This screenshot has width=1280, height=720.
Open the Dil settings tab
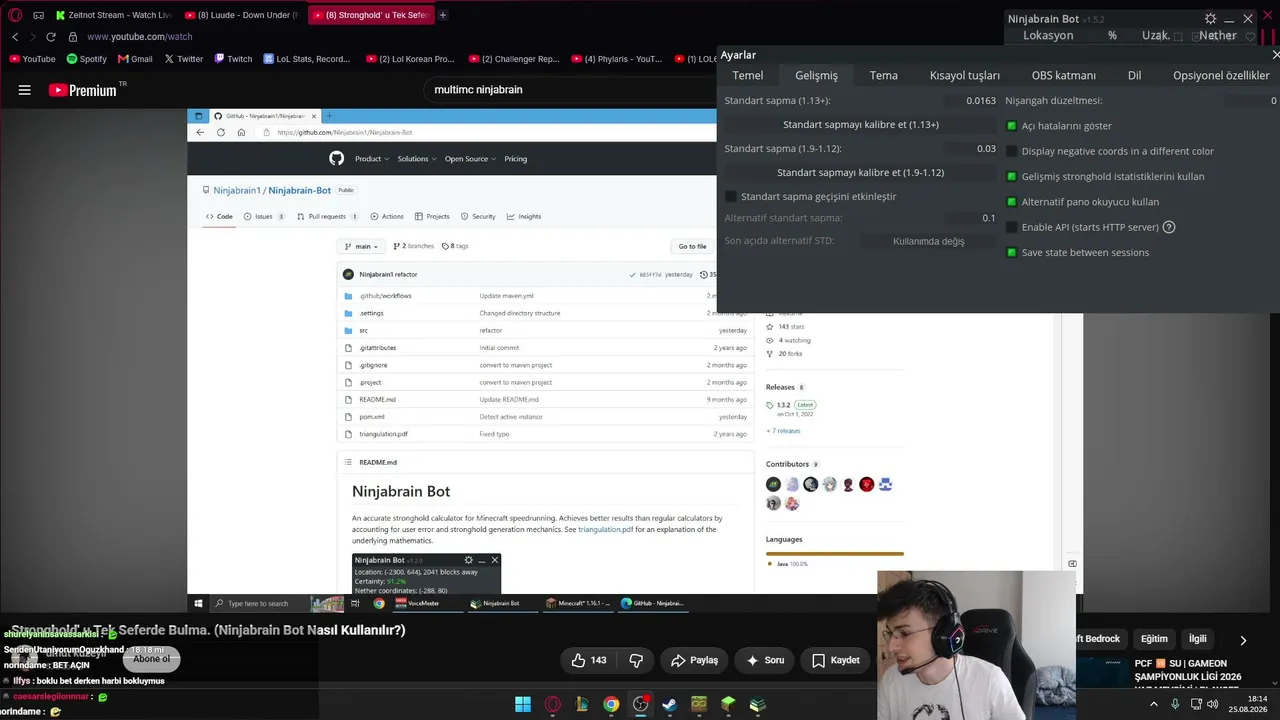(x=1135, y=76)
